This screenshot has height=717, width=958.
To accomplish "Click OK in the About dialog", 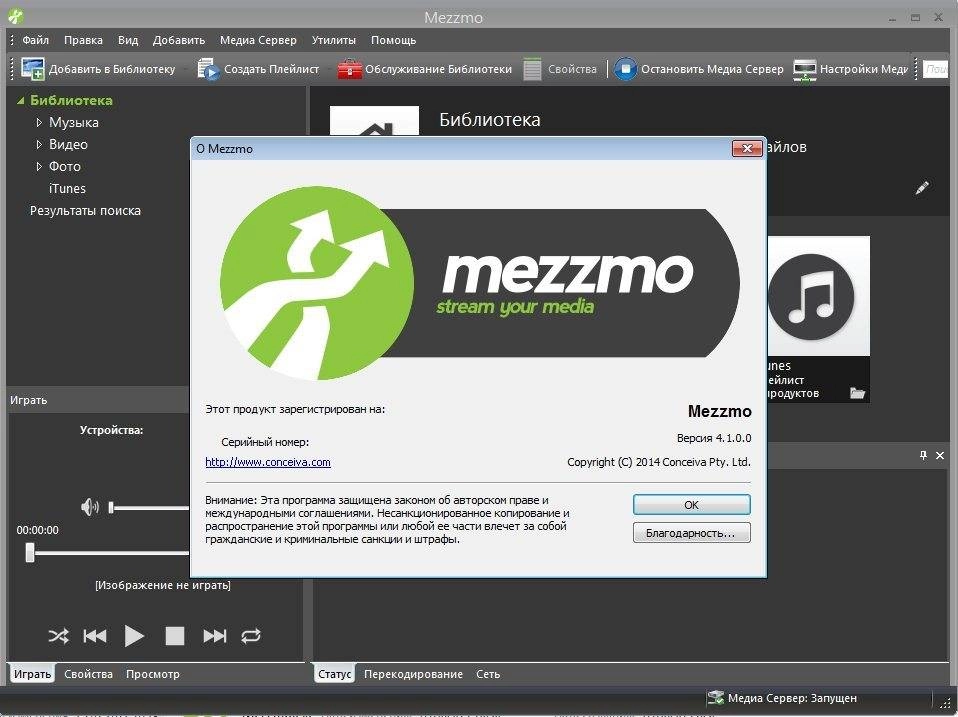I will 692,504.
